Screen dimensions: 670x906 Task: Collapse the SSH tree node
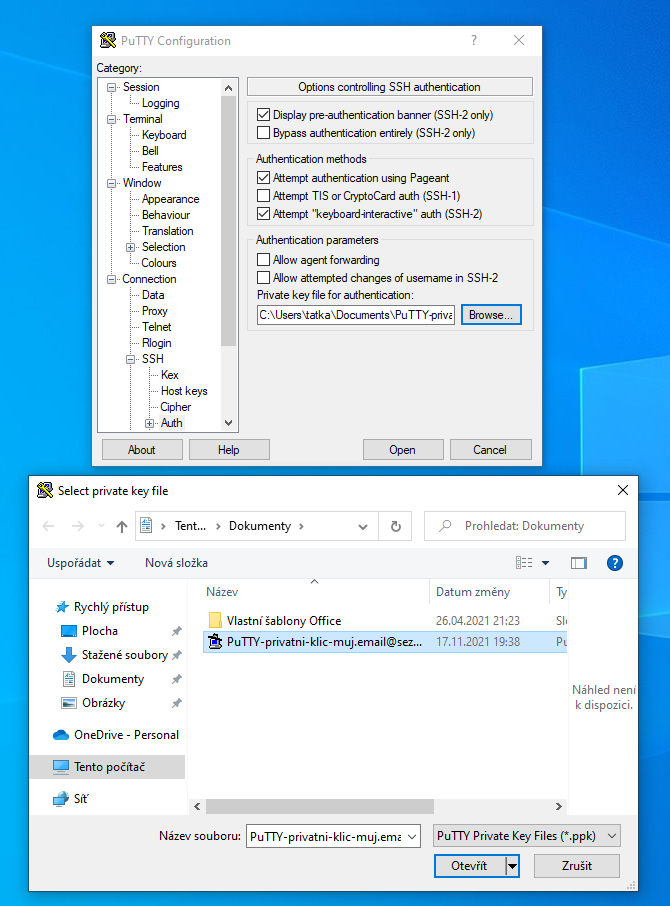[131, 359]
